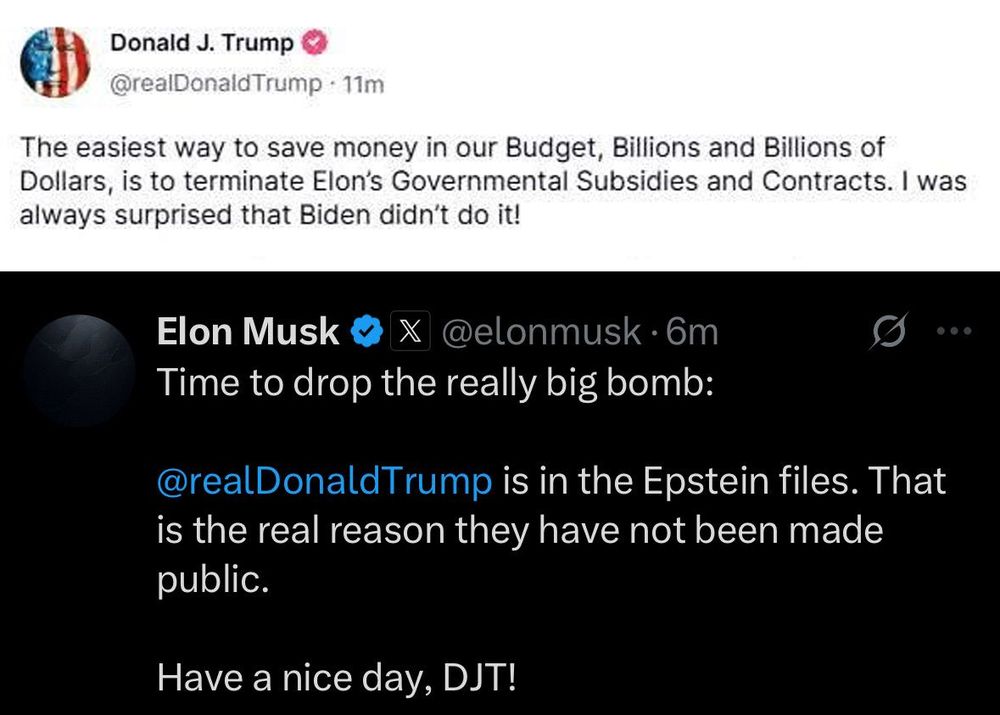
Task: Follow the blue @realDonaldTrump mention in the post
Action: 325,481
